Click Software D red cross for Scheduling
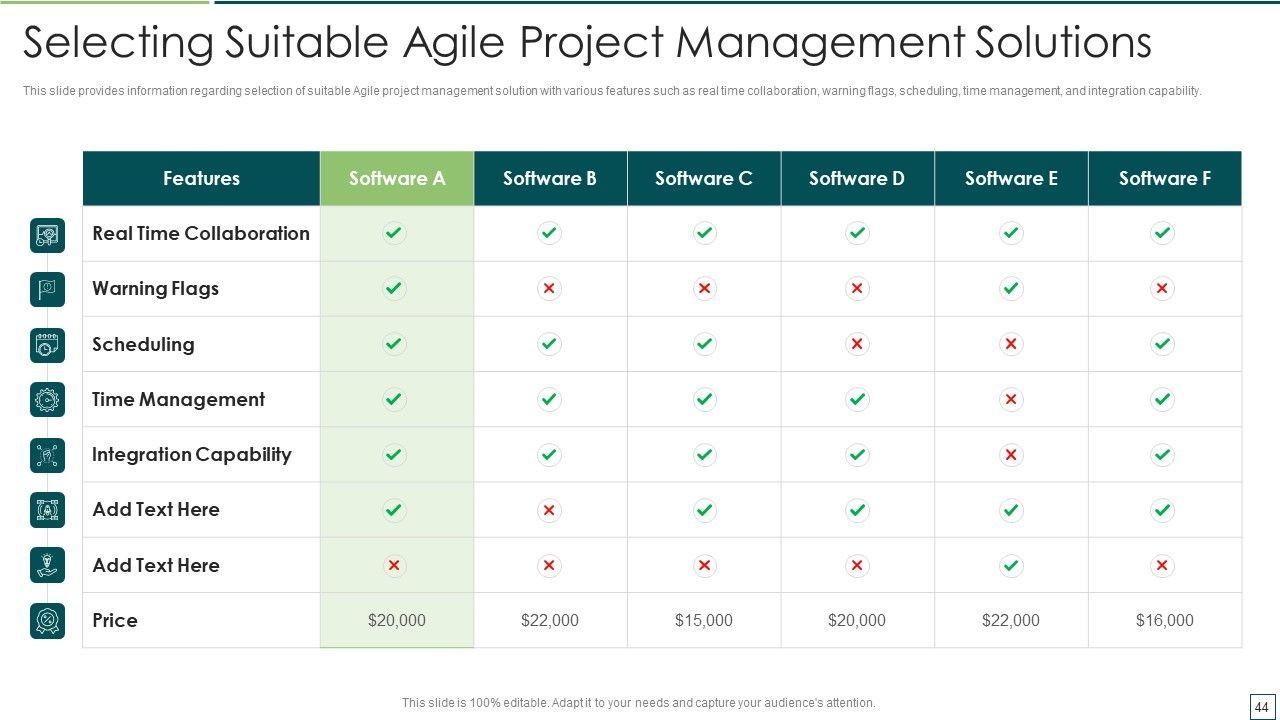This screenshot has width=1280, height=720. coord(857,344)
